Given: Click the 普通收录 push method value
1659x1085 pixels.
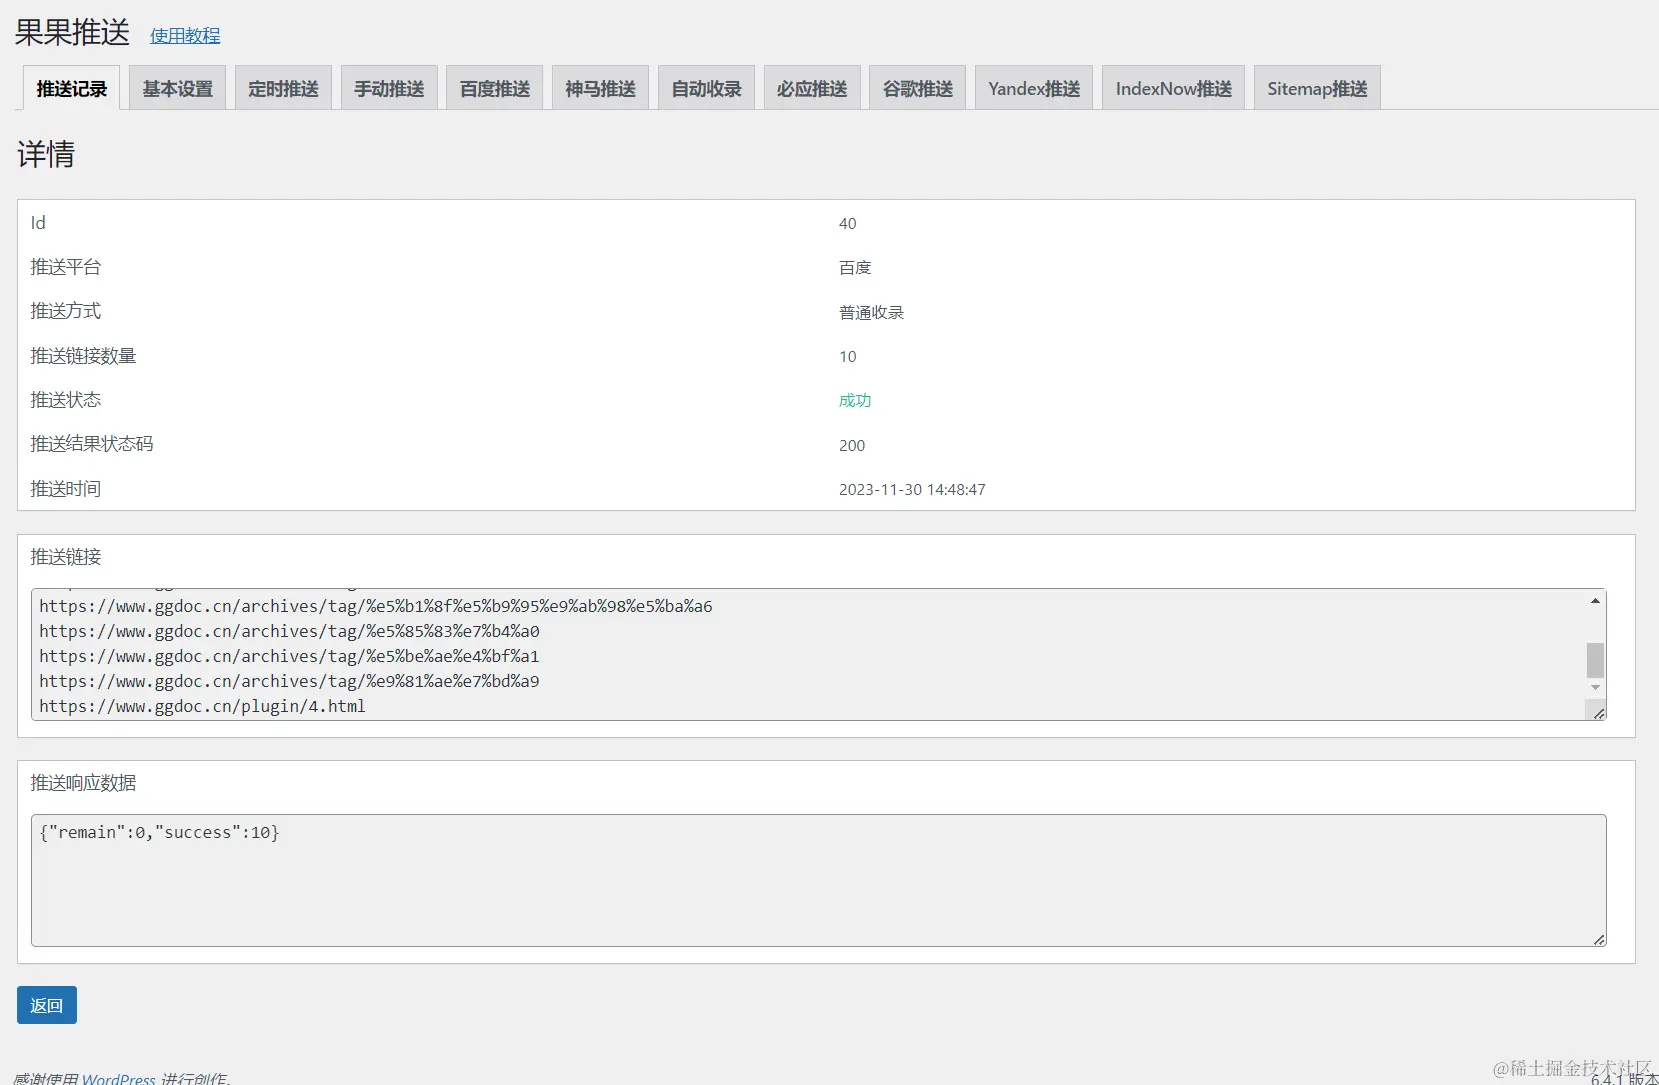Looking at the screenshot, I should pyautogui.click(x=871, y=313).
